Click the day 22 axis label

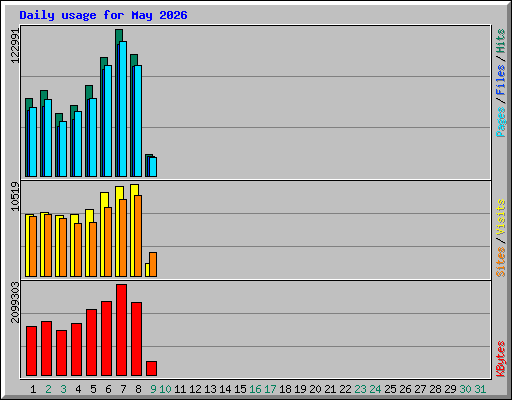pos(345,389)
